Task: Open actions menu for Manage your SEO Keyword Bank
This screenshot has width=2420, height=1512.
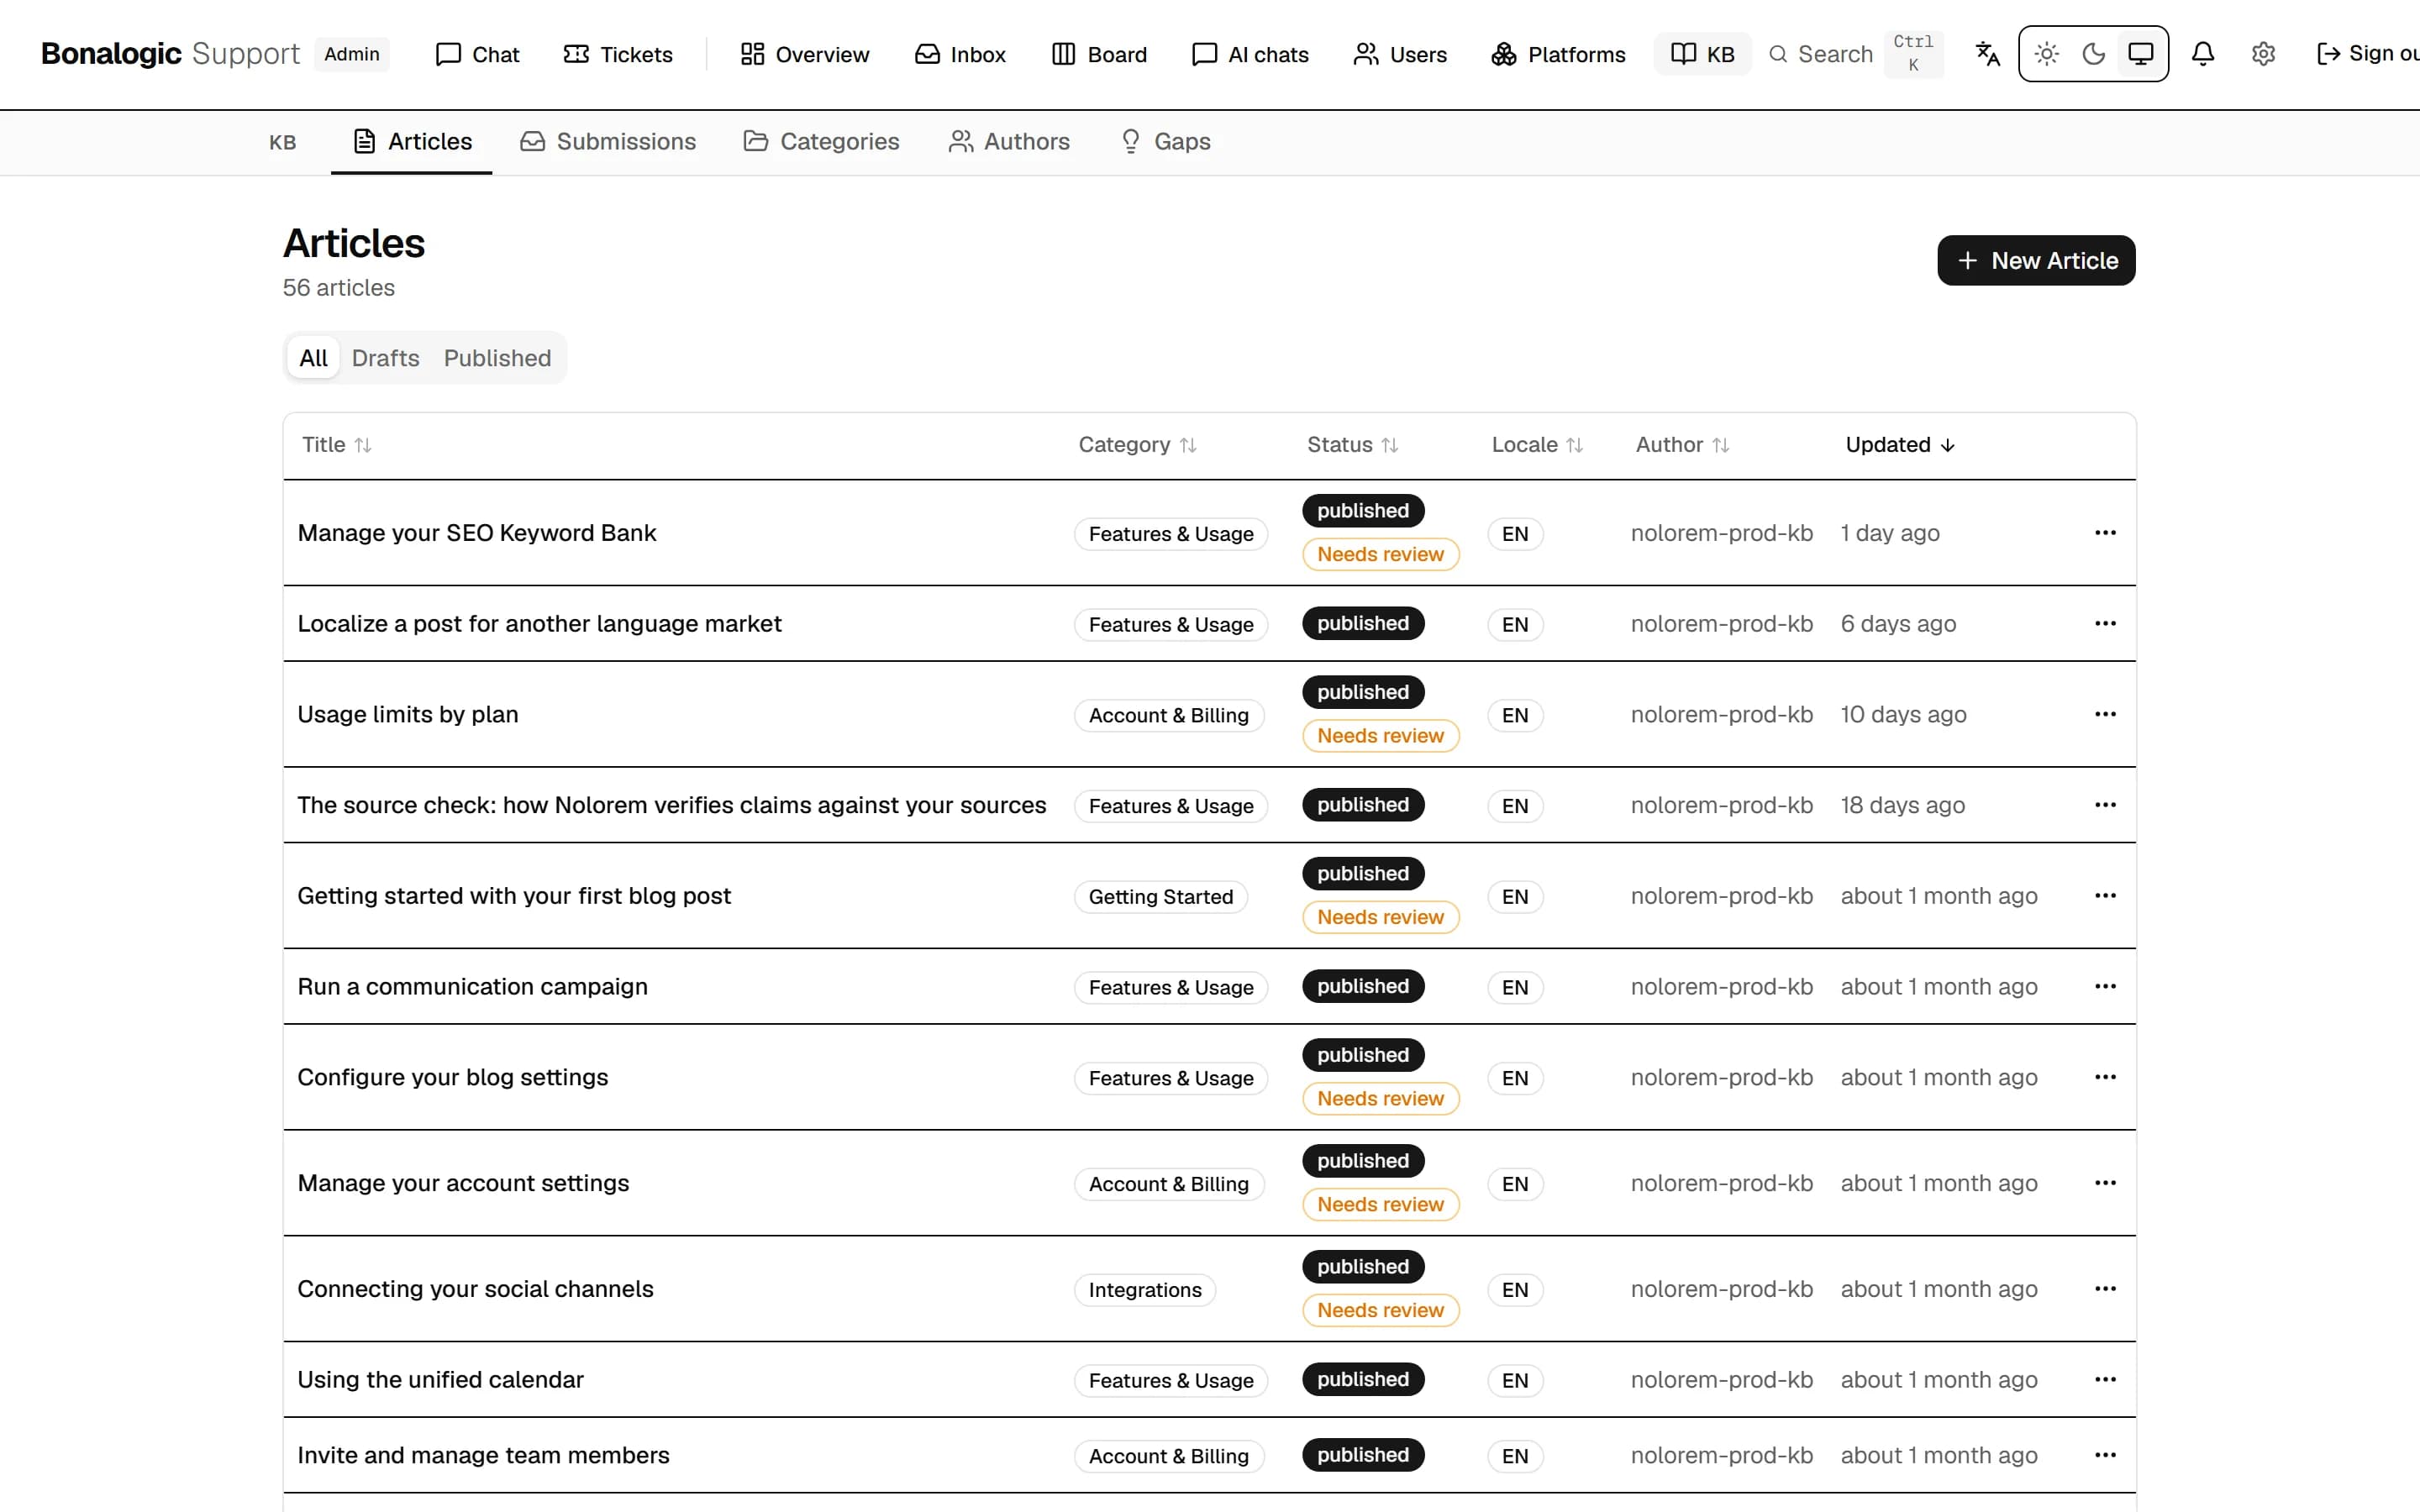Action: 2105,533
